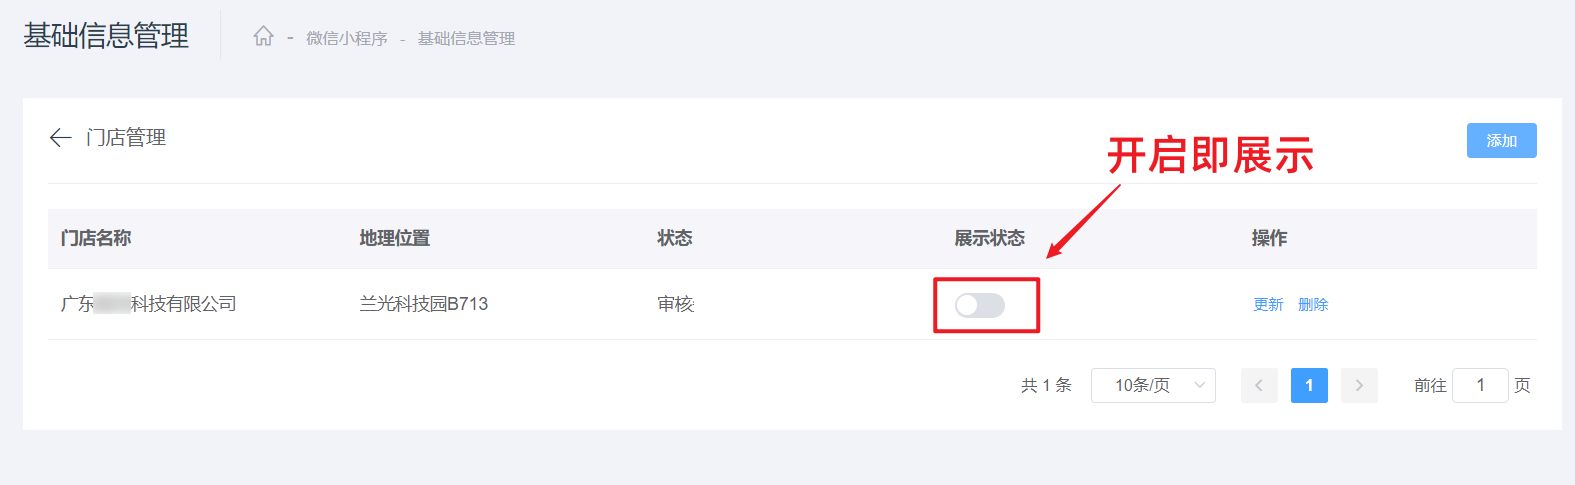Image resolution: width=1575 pixels, height=485 pixels.
Task: Go back using the left arrow icon
Action: [x=61, y=138]
